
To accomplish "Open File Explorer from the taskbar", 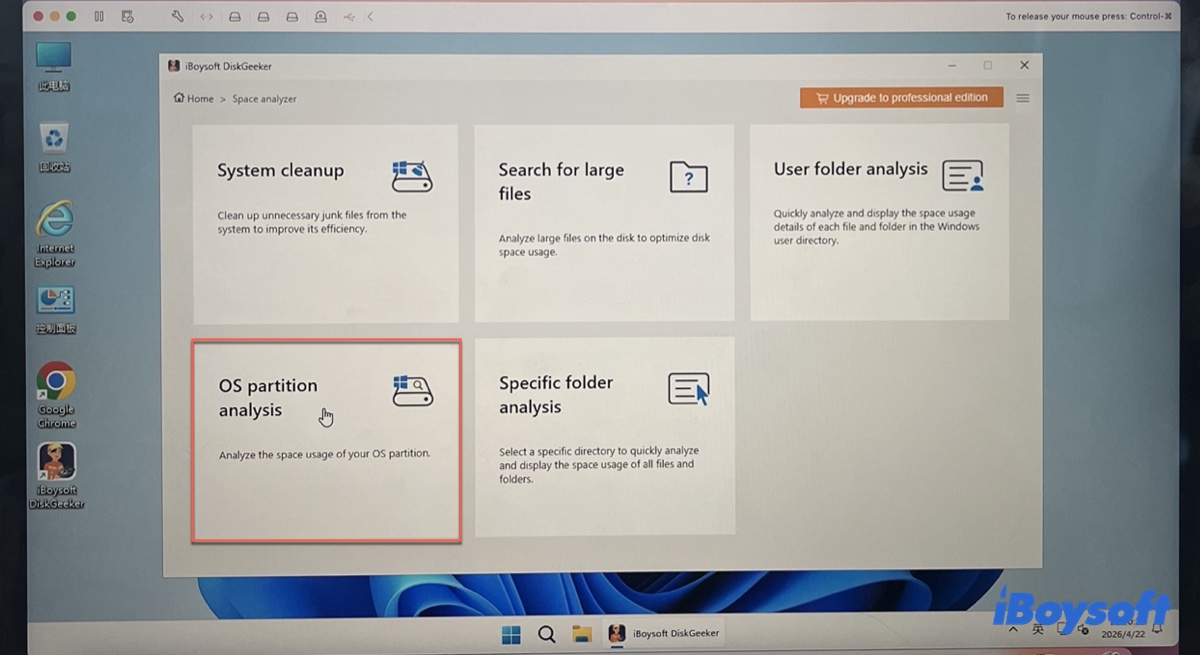I will (x=581, y=634).
